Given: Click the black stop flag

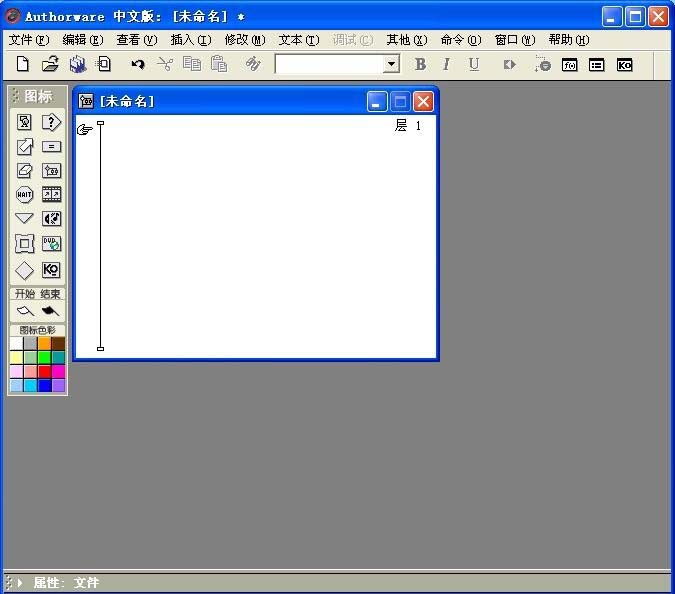Looking at the screenshot, I should point(50,310).
